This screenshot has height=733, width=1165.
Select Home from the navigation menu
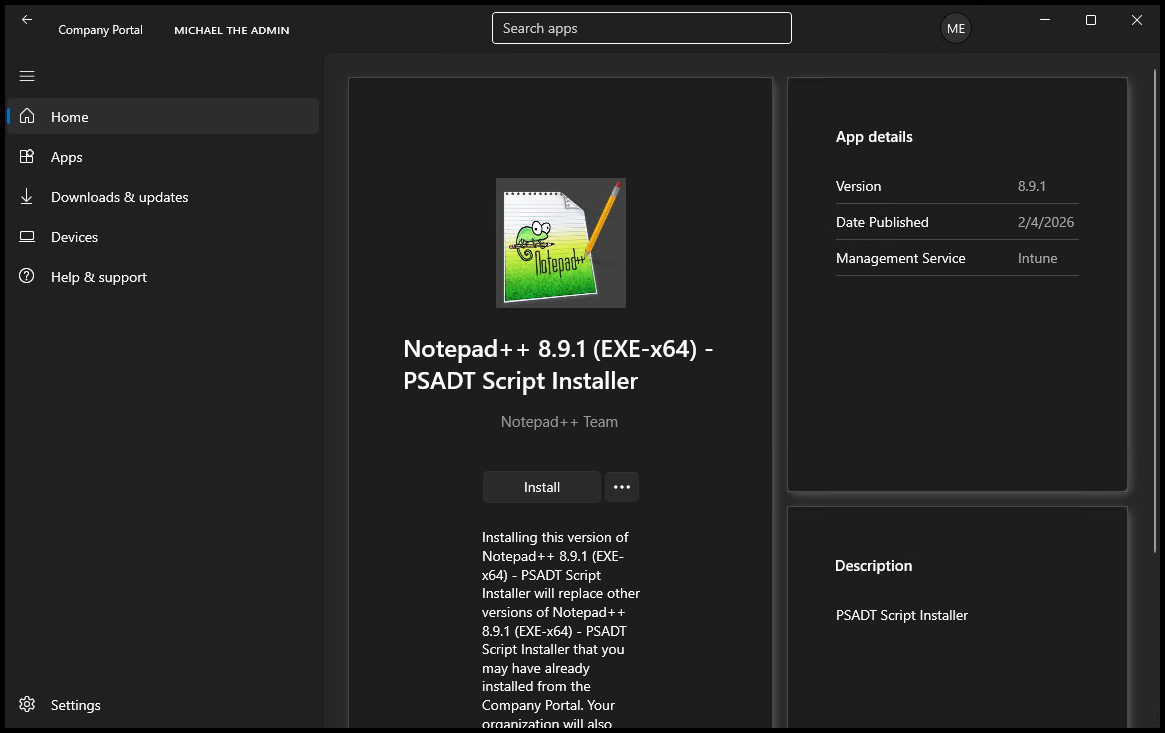(x=69, y=117)
